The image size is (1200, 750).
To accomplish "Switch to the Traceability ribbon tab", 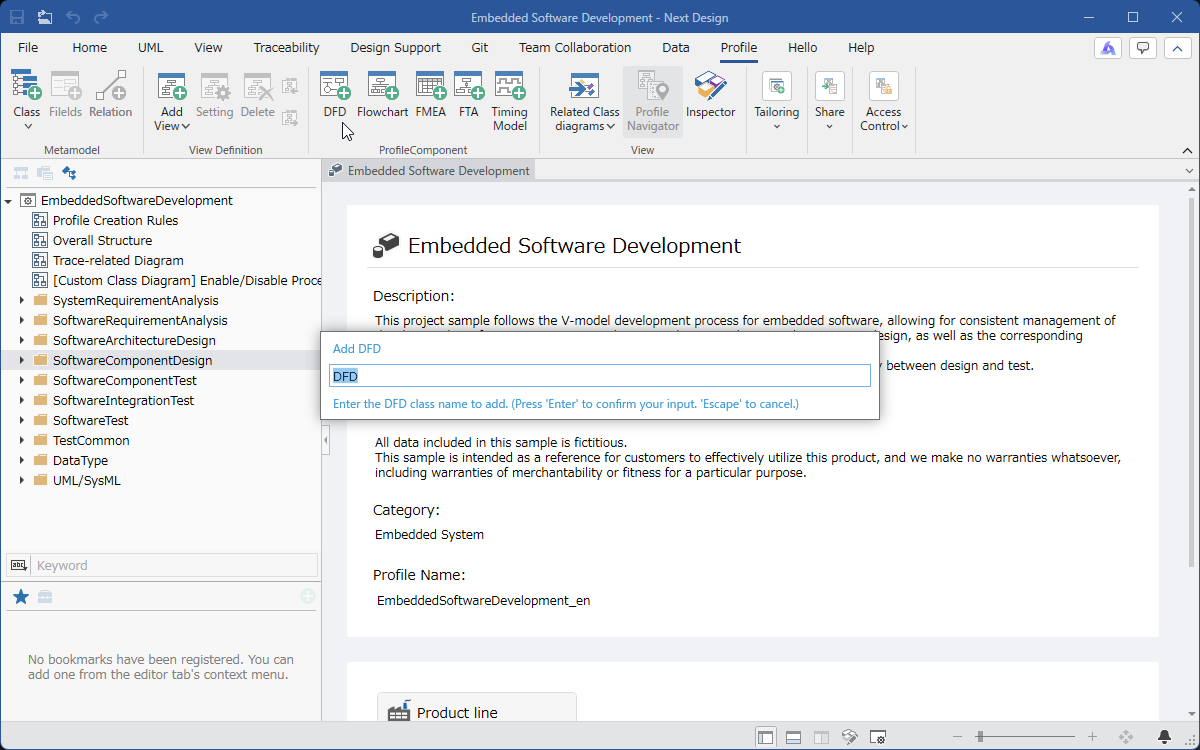I will coord(286,47).
